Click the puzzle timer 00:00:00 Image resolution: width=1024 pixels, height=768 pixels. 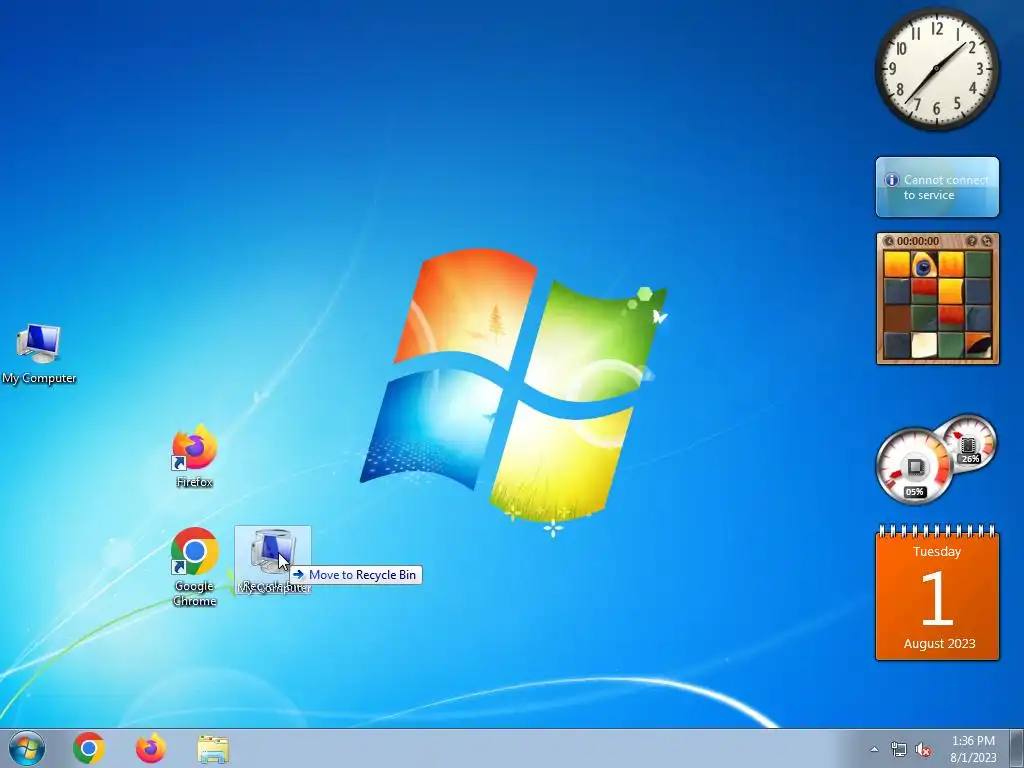(918, 241)
